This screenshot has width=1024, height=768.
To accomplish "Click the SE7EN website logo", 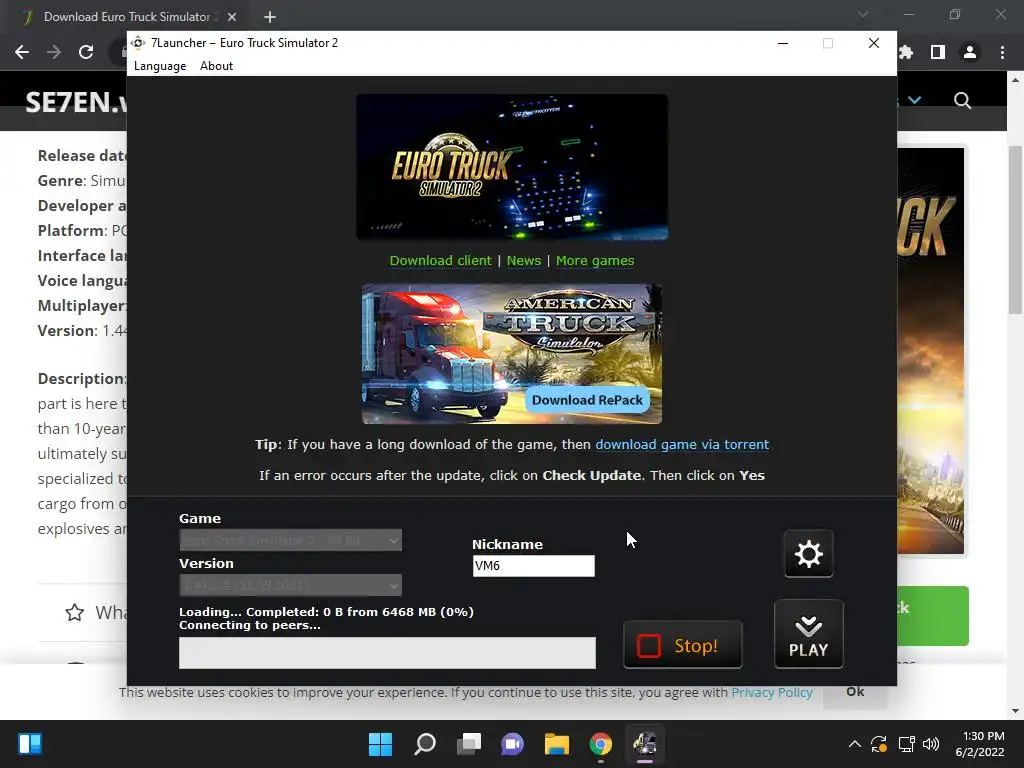I will (76, 102).
